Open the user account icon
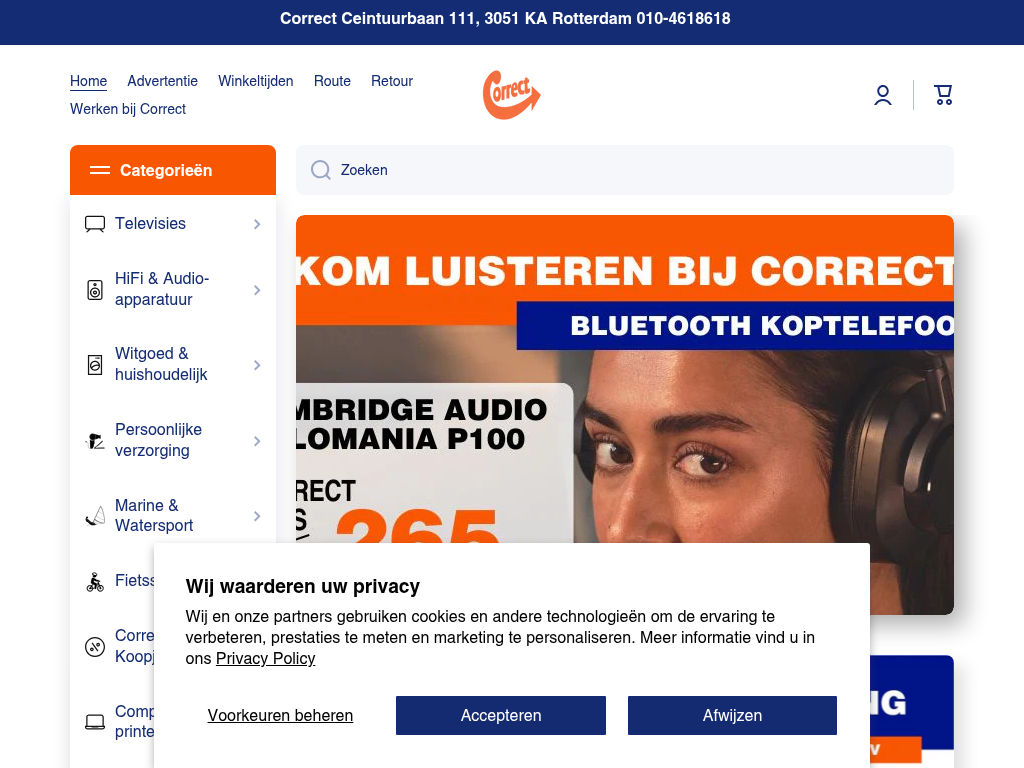The height and width of the screenshot is (768, 1024). click(x=883, y=95)
